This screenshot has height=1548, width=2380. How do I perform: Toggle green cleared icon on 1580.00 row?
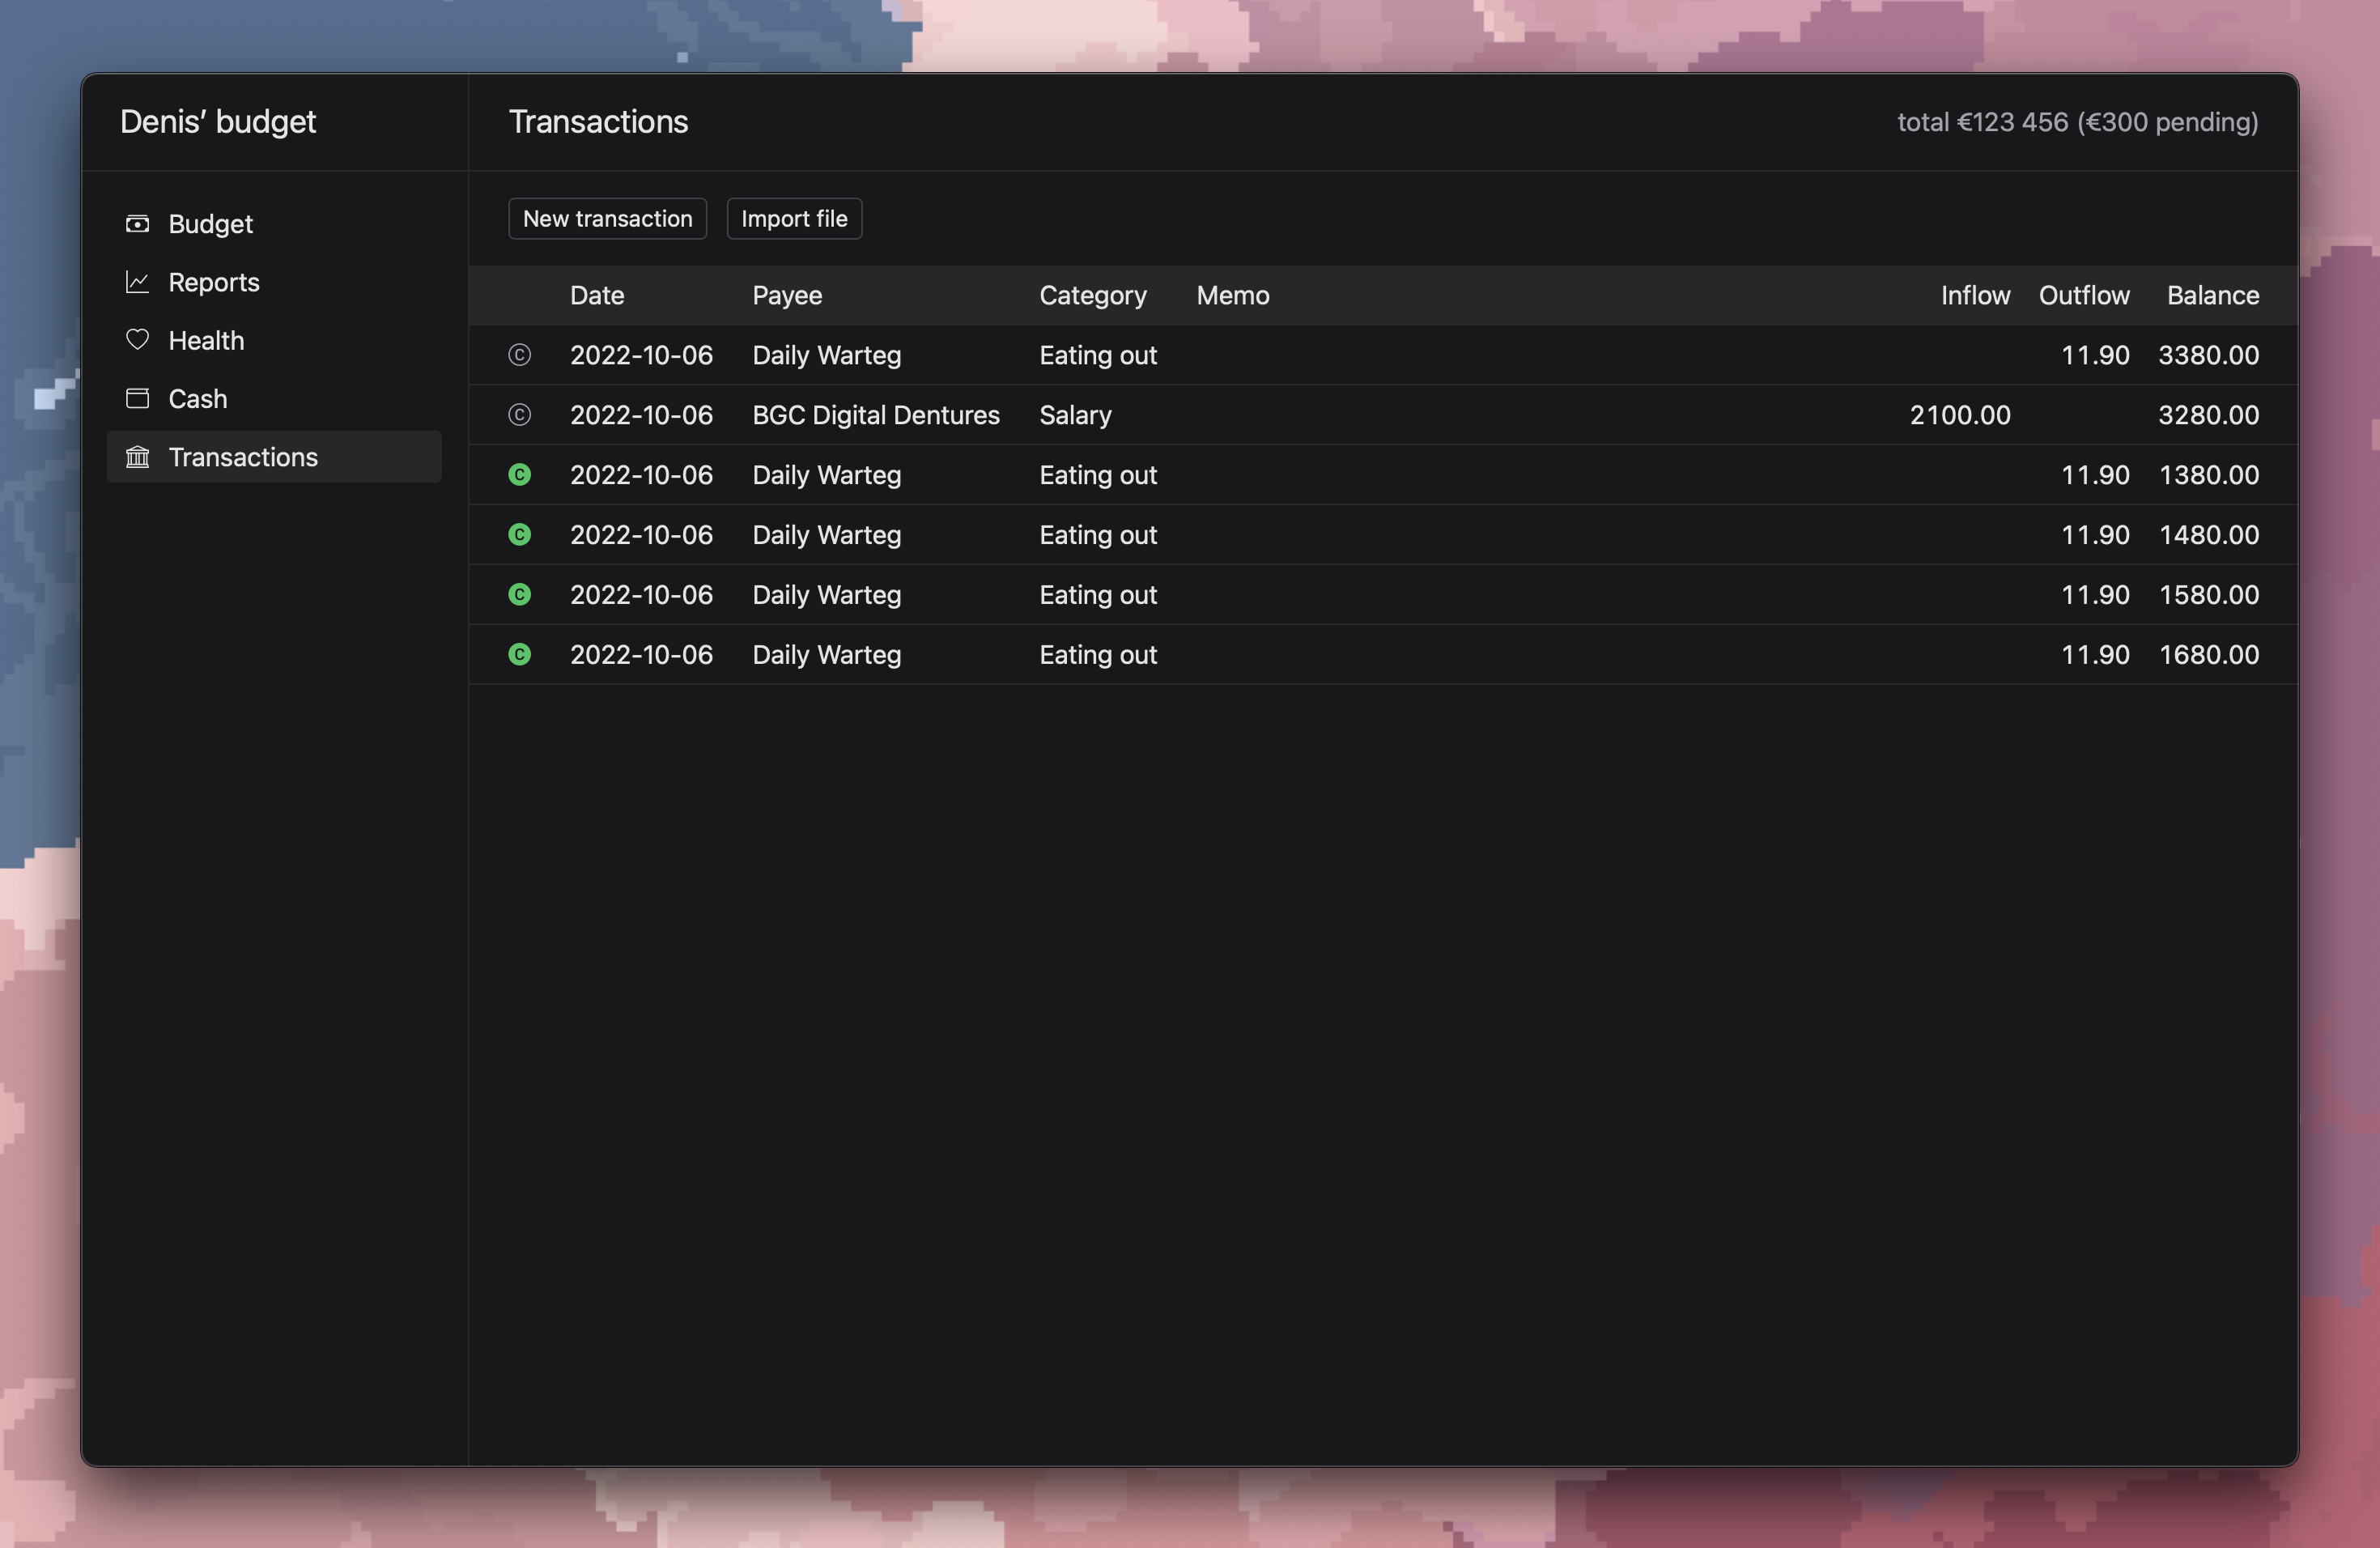point(519,595)
